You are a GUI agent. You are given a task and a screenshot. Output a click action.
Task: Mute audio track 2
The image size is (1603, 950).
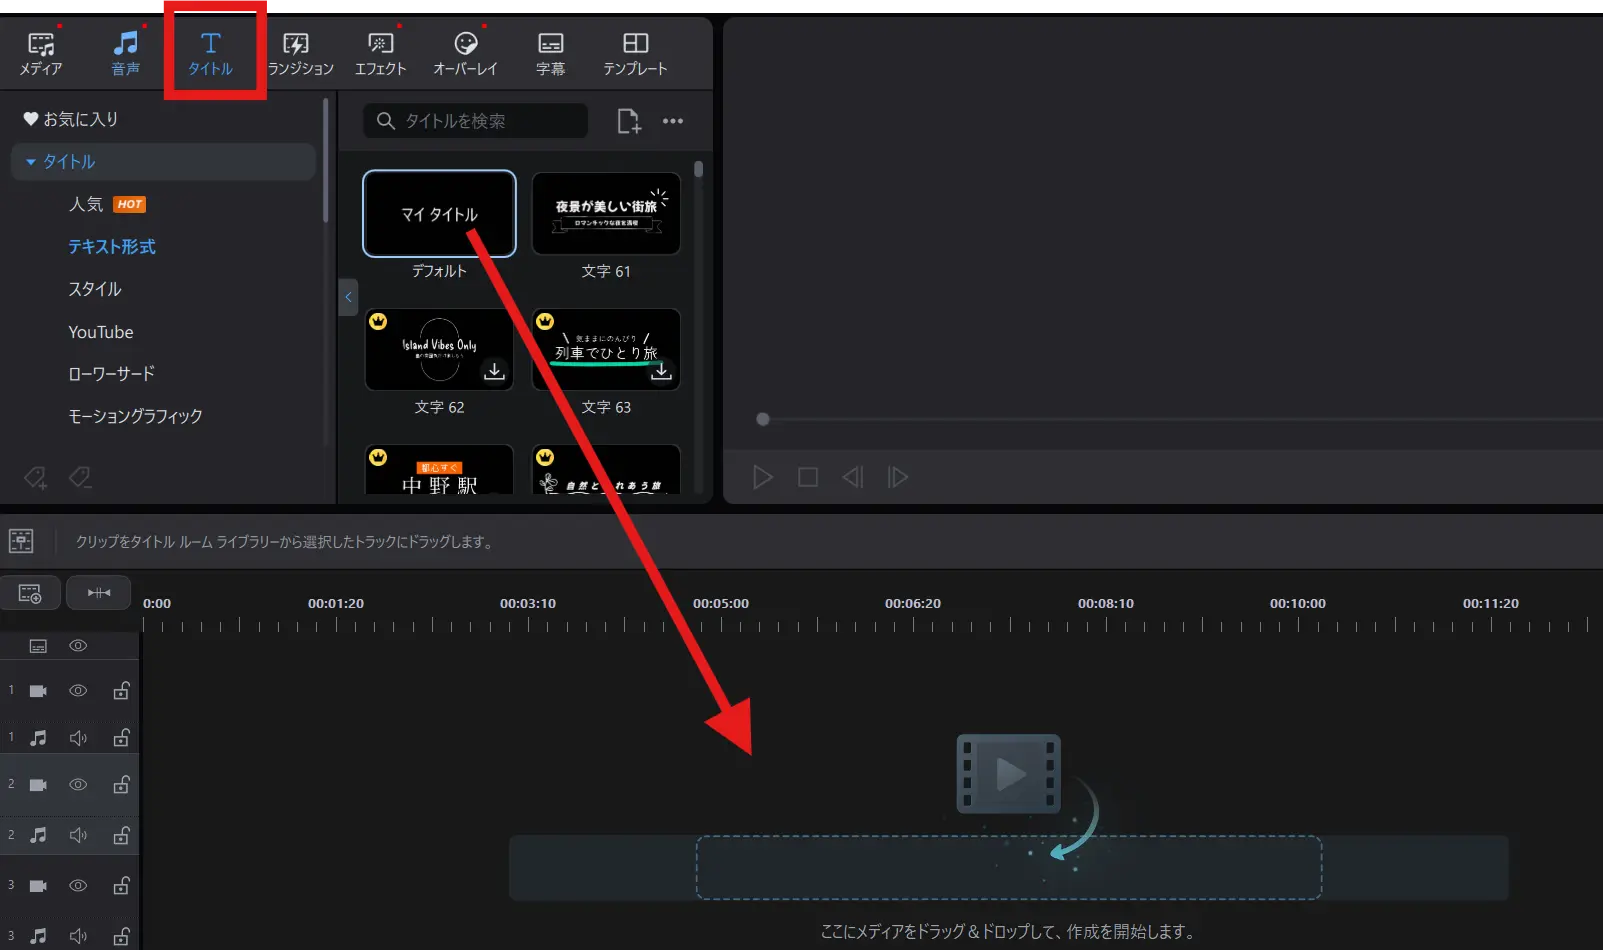point(78,835)
